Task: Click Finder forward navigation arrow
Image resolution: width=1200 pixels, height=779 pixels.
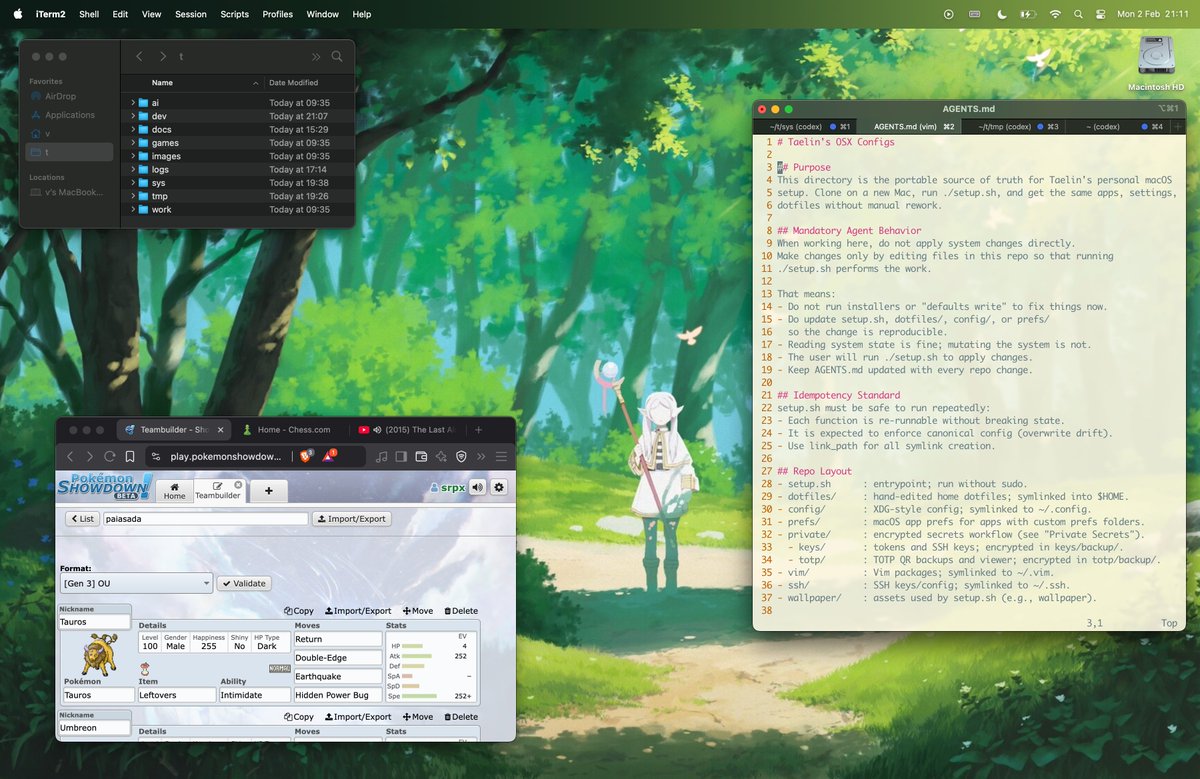Action: [163, 57]
